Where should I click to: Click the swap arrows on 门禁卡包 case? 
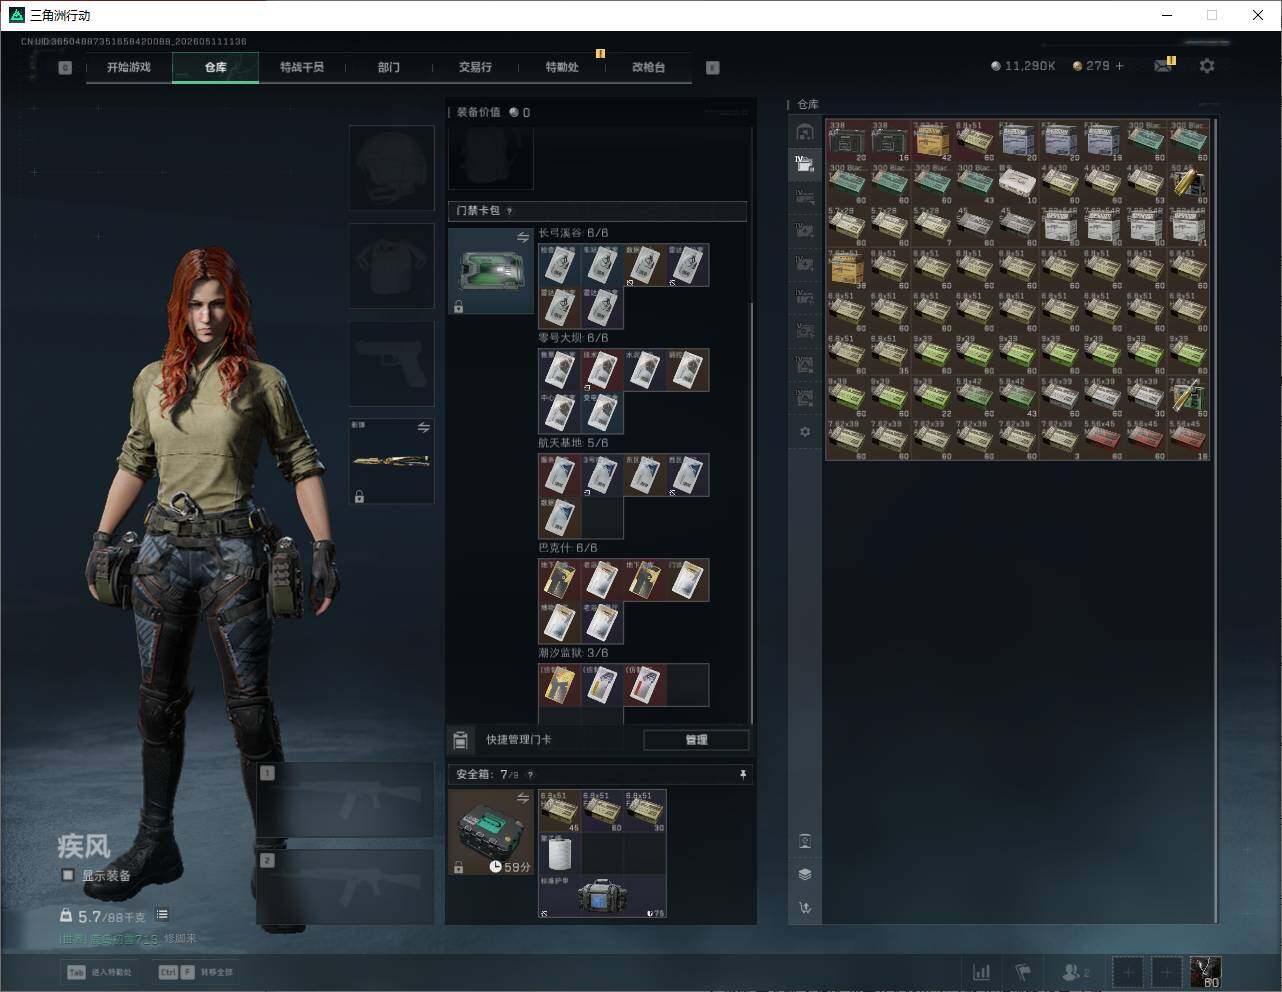click(x=522, y=238)
